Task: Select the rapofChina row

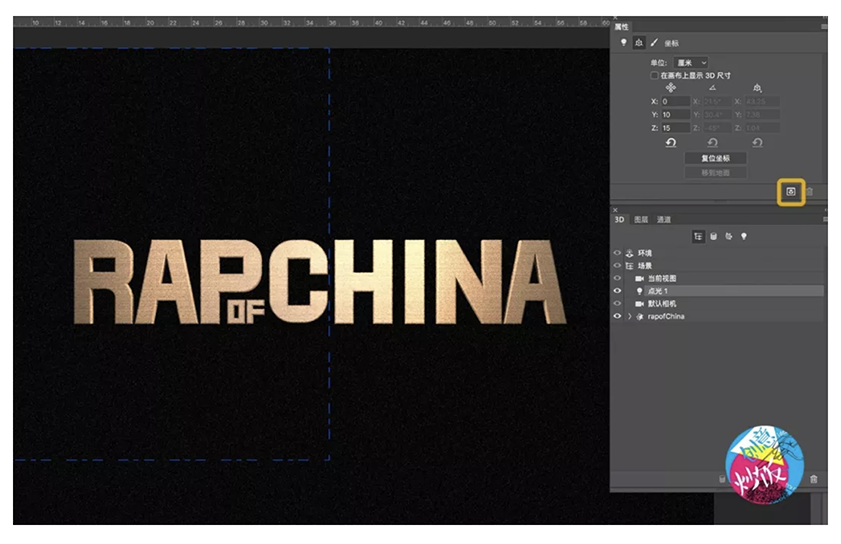Action: pyautogui.click(x=718, y=317)
